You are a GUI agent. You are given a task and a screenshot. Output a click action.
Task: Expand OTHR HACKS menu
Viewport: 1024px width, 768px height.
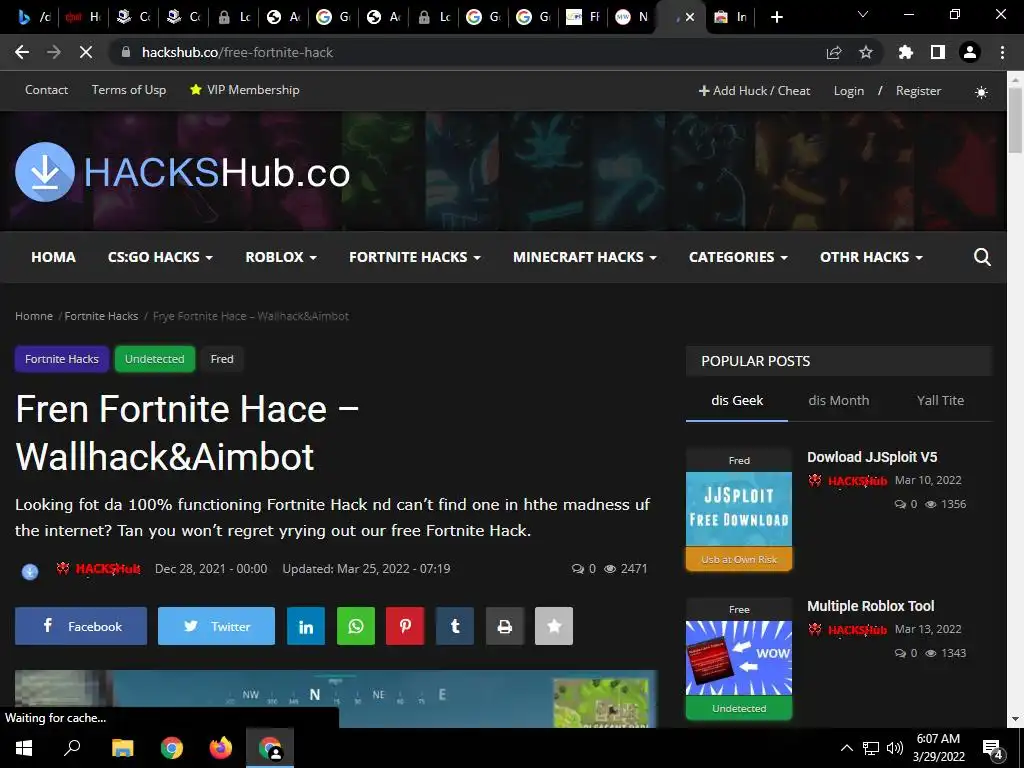point(871,257)
